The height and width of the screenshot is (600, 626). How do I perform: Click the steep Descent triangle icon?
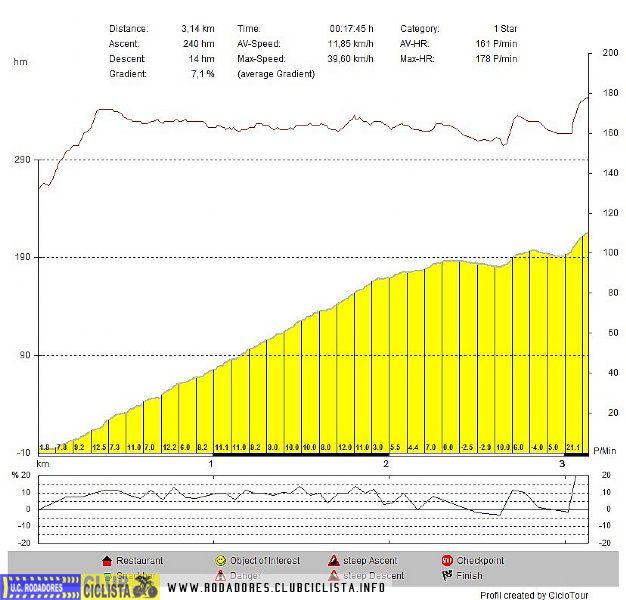point(333,576)
